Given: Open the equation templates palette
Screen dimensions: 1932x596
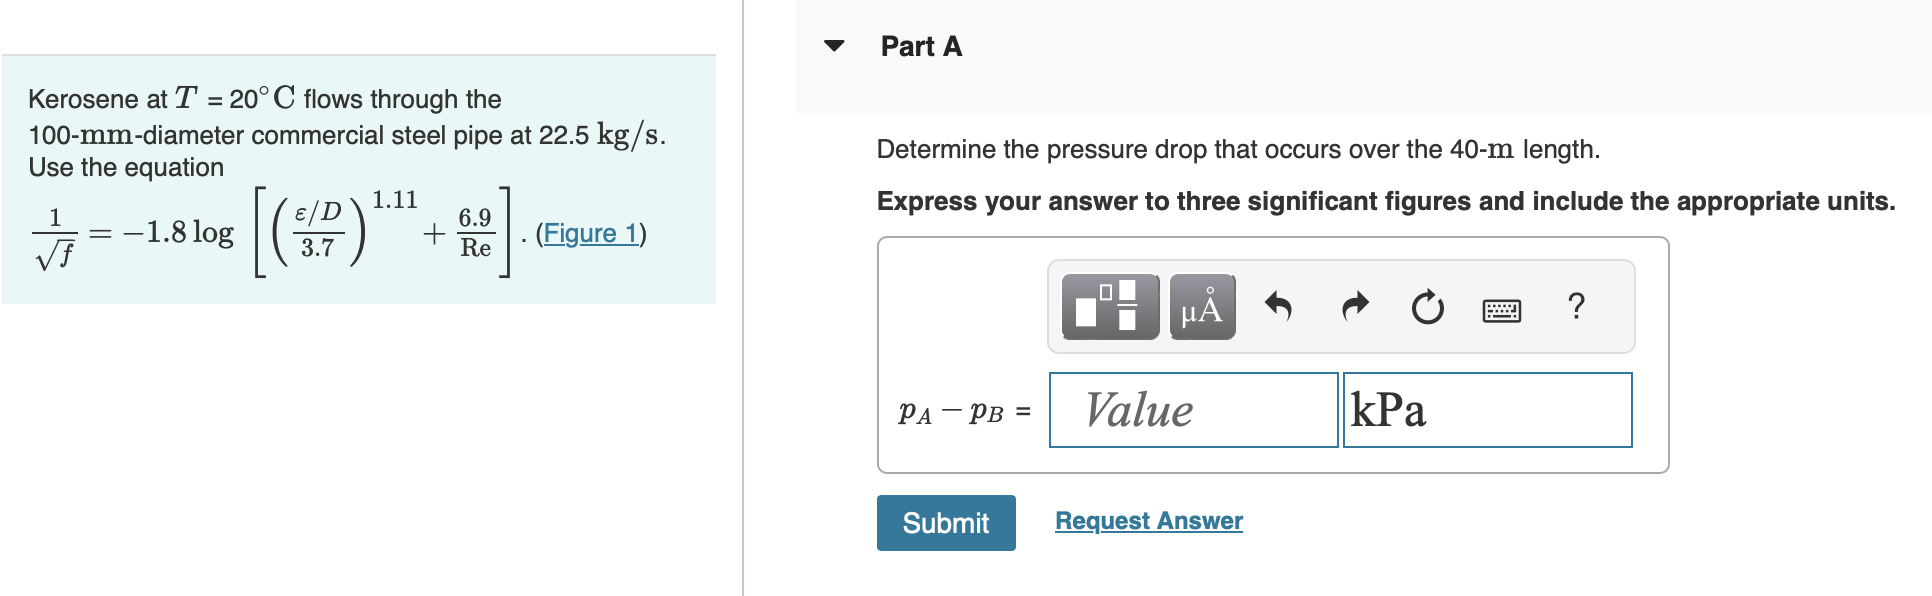Looking at the screenshot, I should pyautogui.click(x=1109, y=308).
